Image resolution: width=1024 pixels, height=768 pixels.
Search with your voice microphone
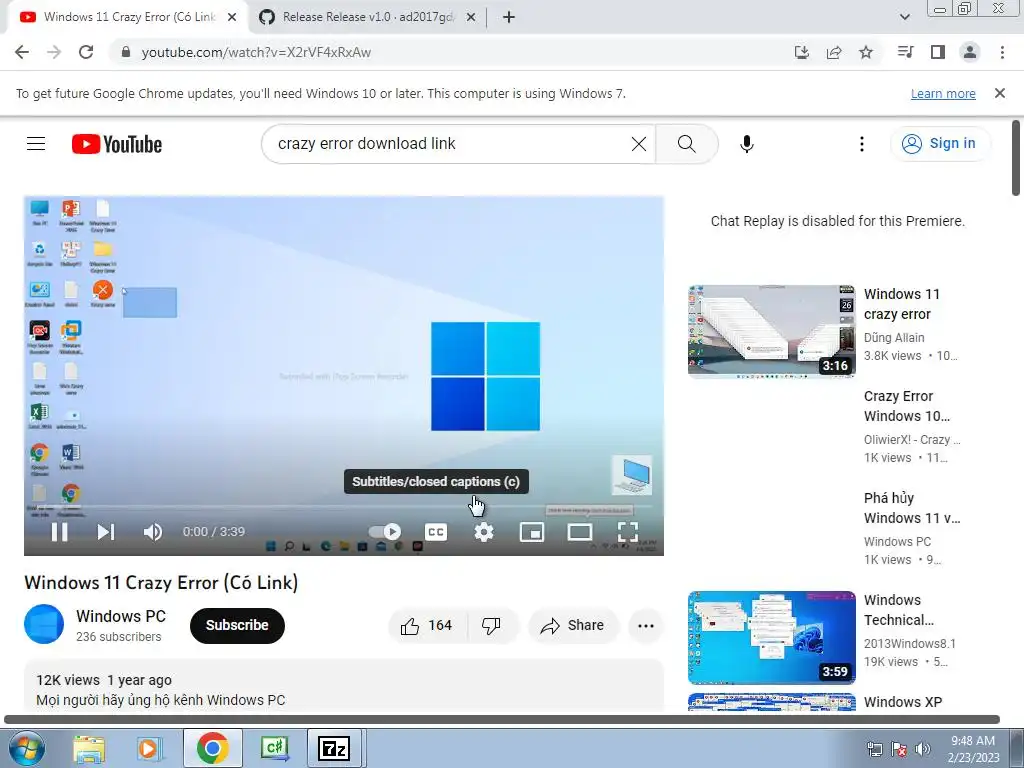tap(746, 144)
